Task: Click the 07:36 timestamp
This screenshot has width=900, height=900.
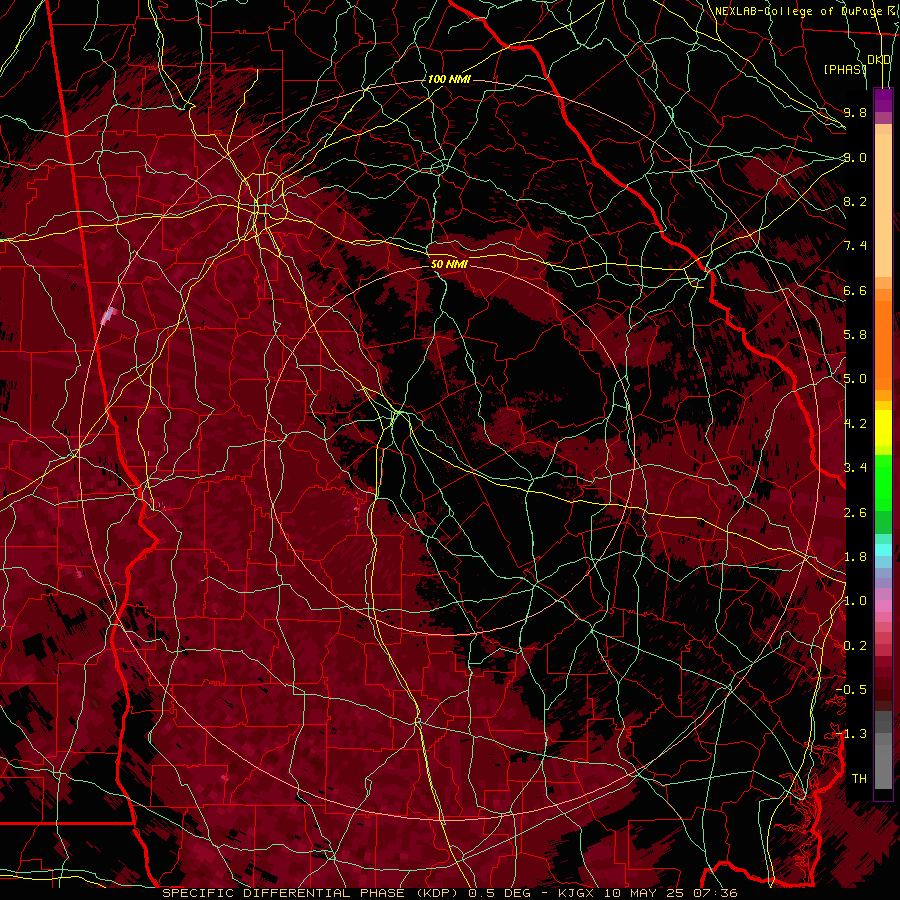Action: pos(718,893)
